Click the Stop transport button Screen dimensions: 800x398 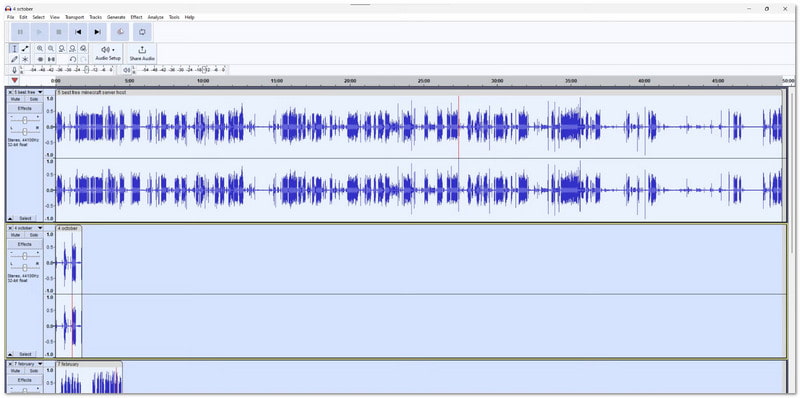pyautogui.click(x=59, y=32)
